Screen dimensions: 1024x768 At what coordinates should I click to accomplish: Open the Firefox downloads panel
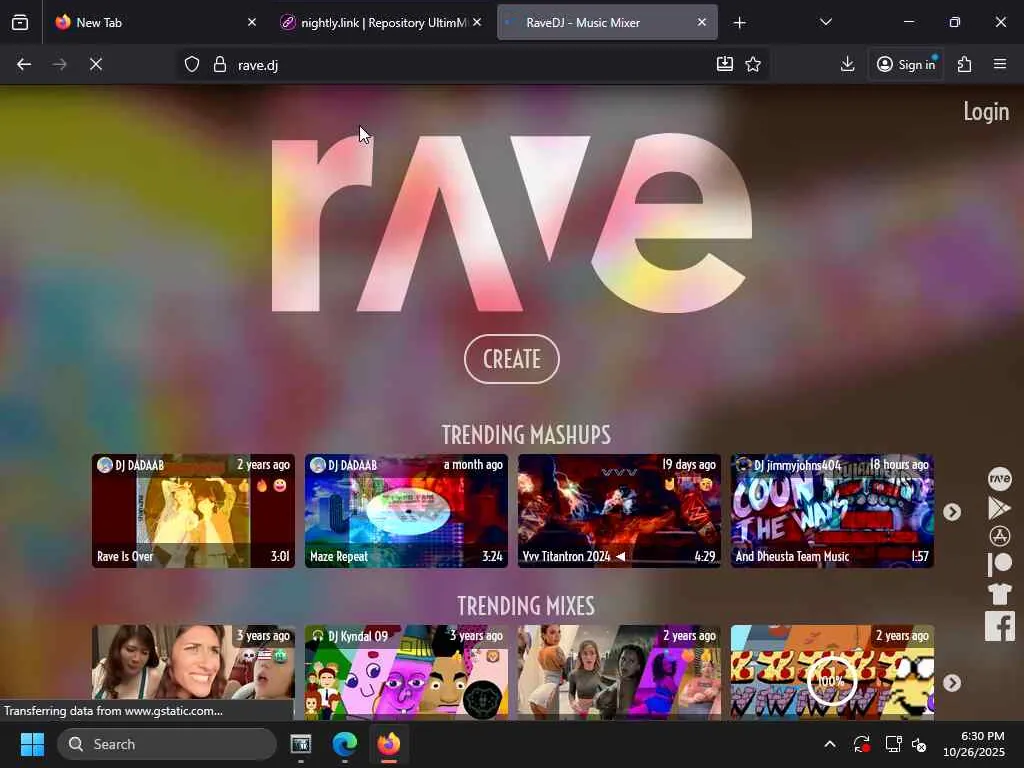(847, 64)
